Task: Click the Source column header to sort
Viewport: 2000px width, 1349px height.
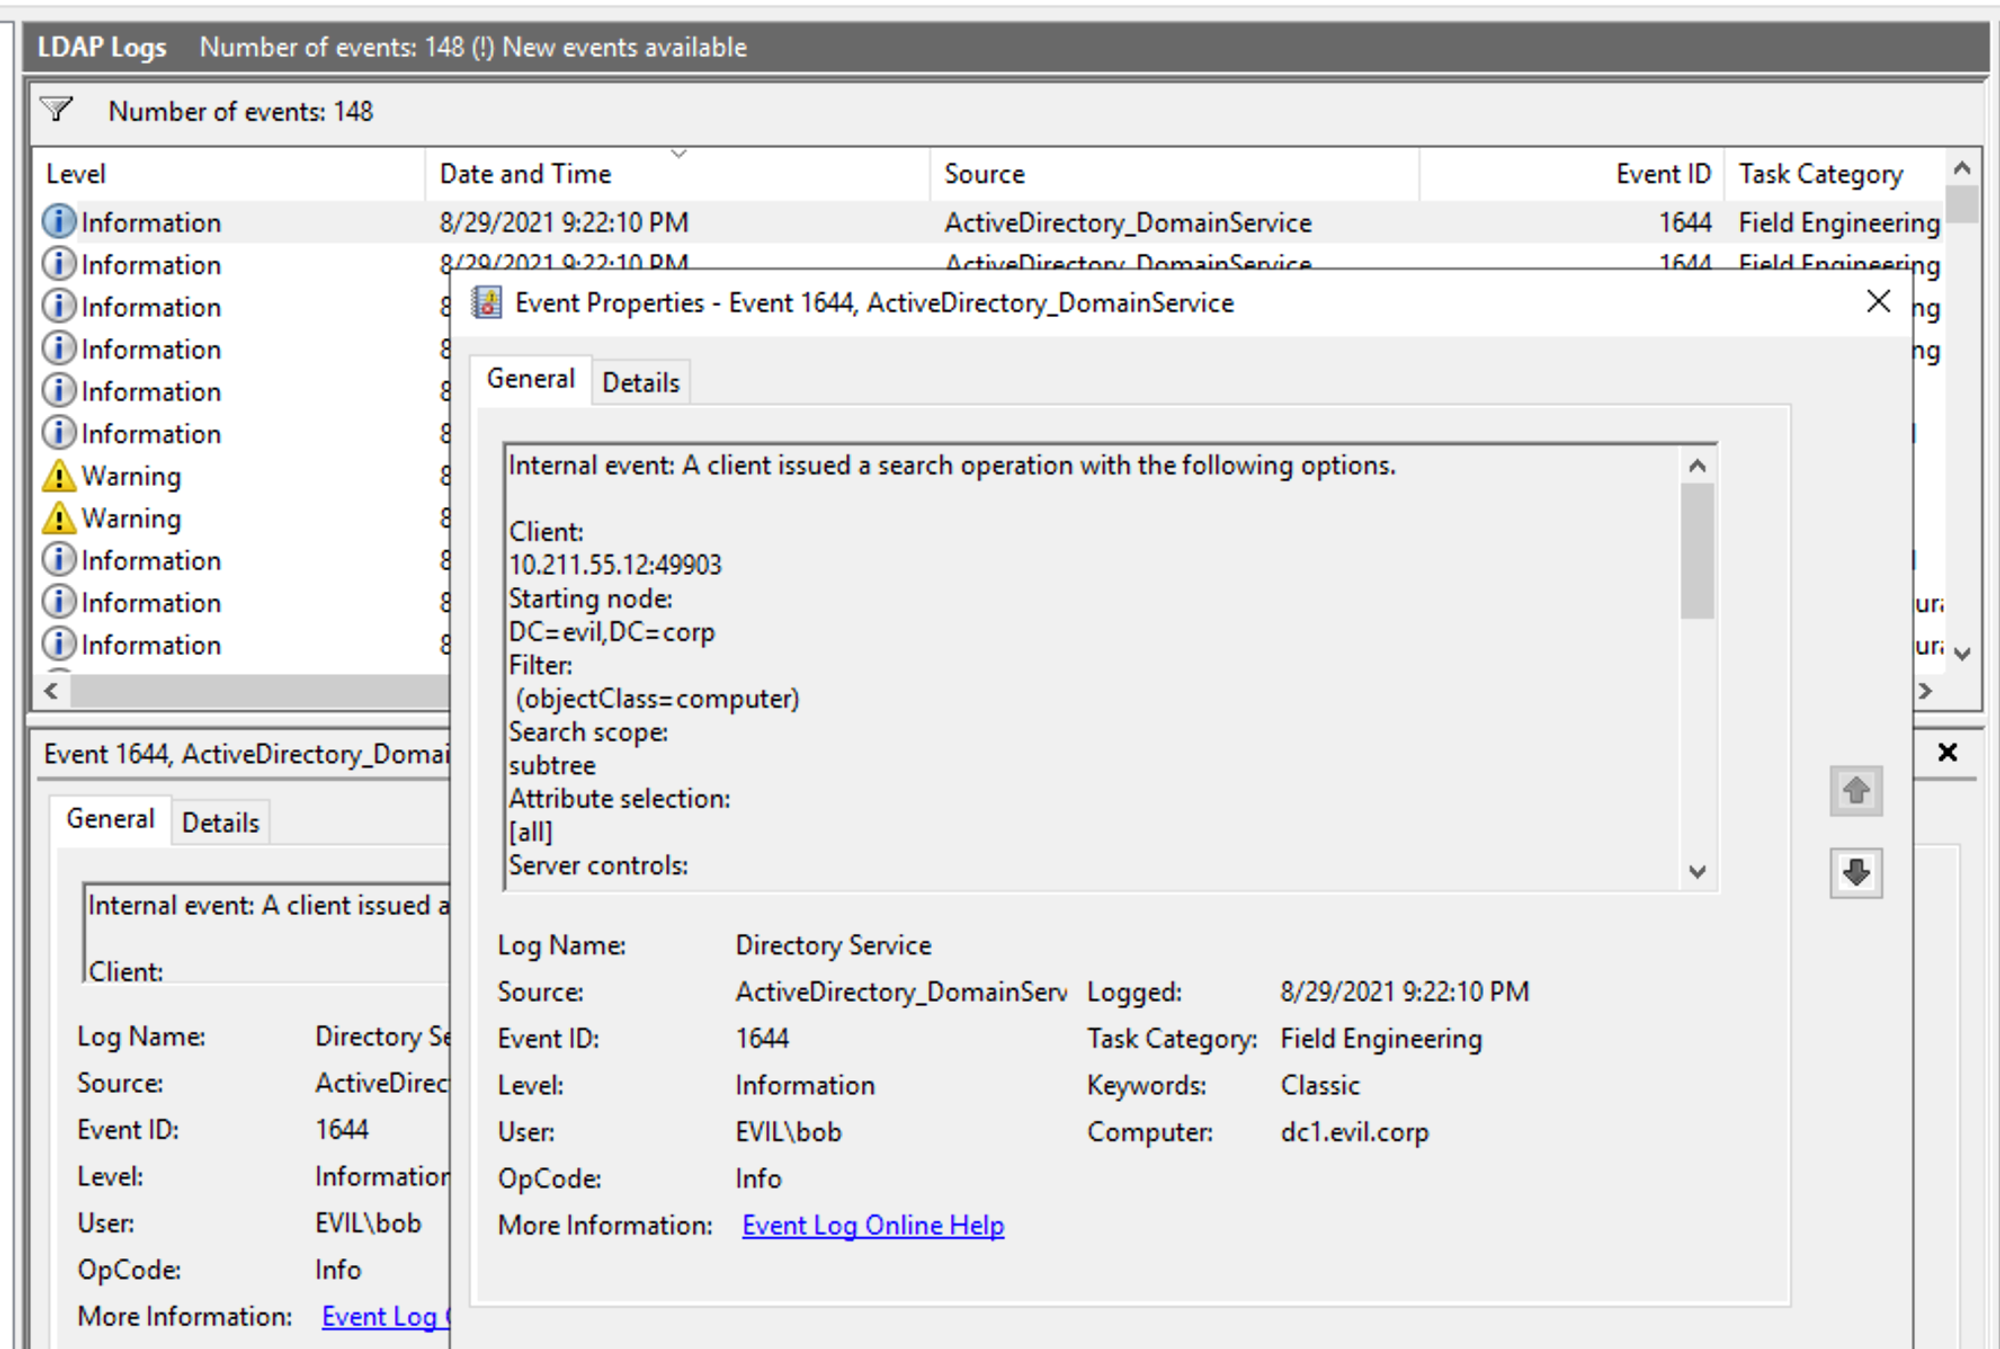Action: (x=984, y=173)
